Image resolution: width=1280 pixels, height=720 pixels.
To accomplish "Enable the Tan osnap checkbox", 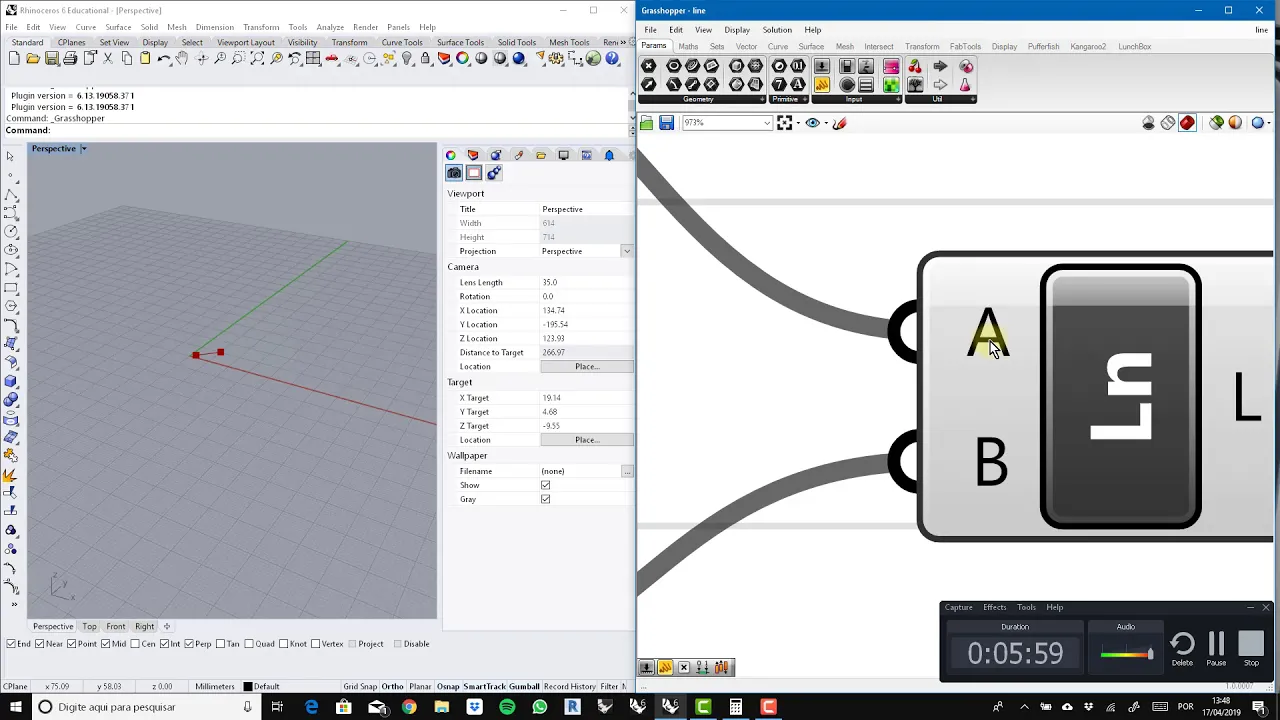I will (x=222, y=644).
